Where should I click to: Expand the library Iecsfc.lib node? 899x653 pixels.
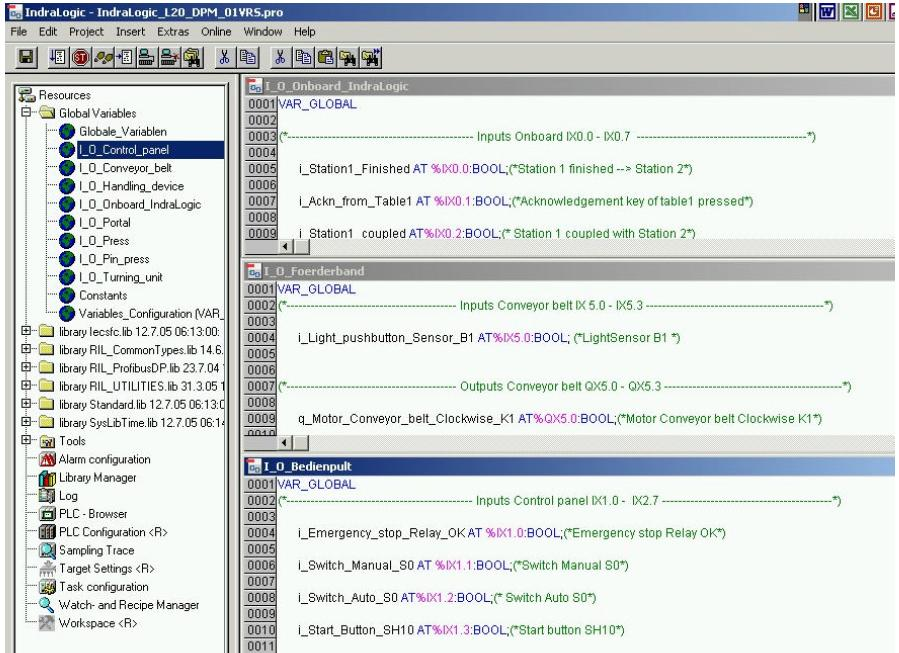(x=26, y=331)
